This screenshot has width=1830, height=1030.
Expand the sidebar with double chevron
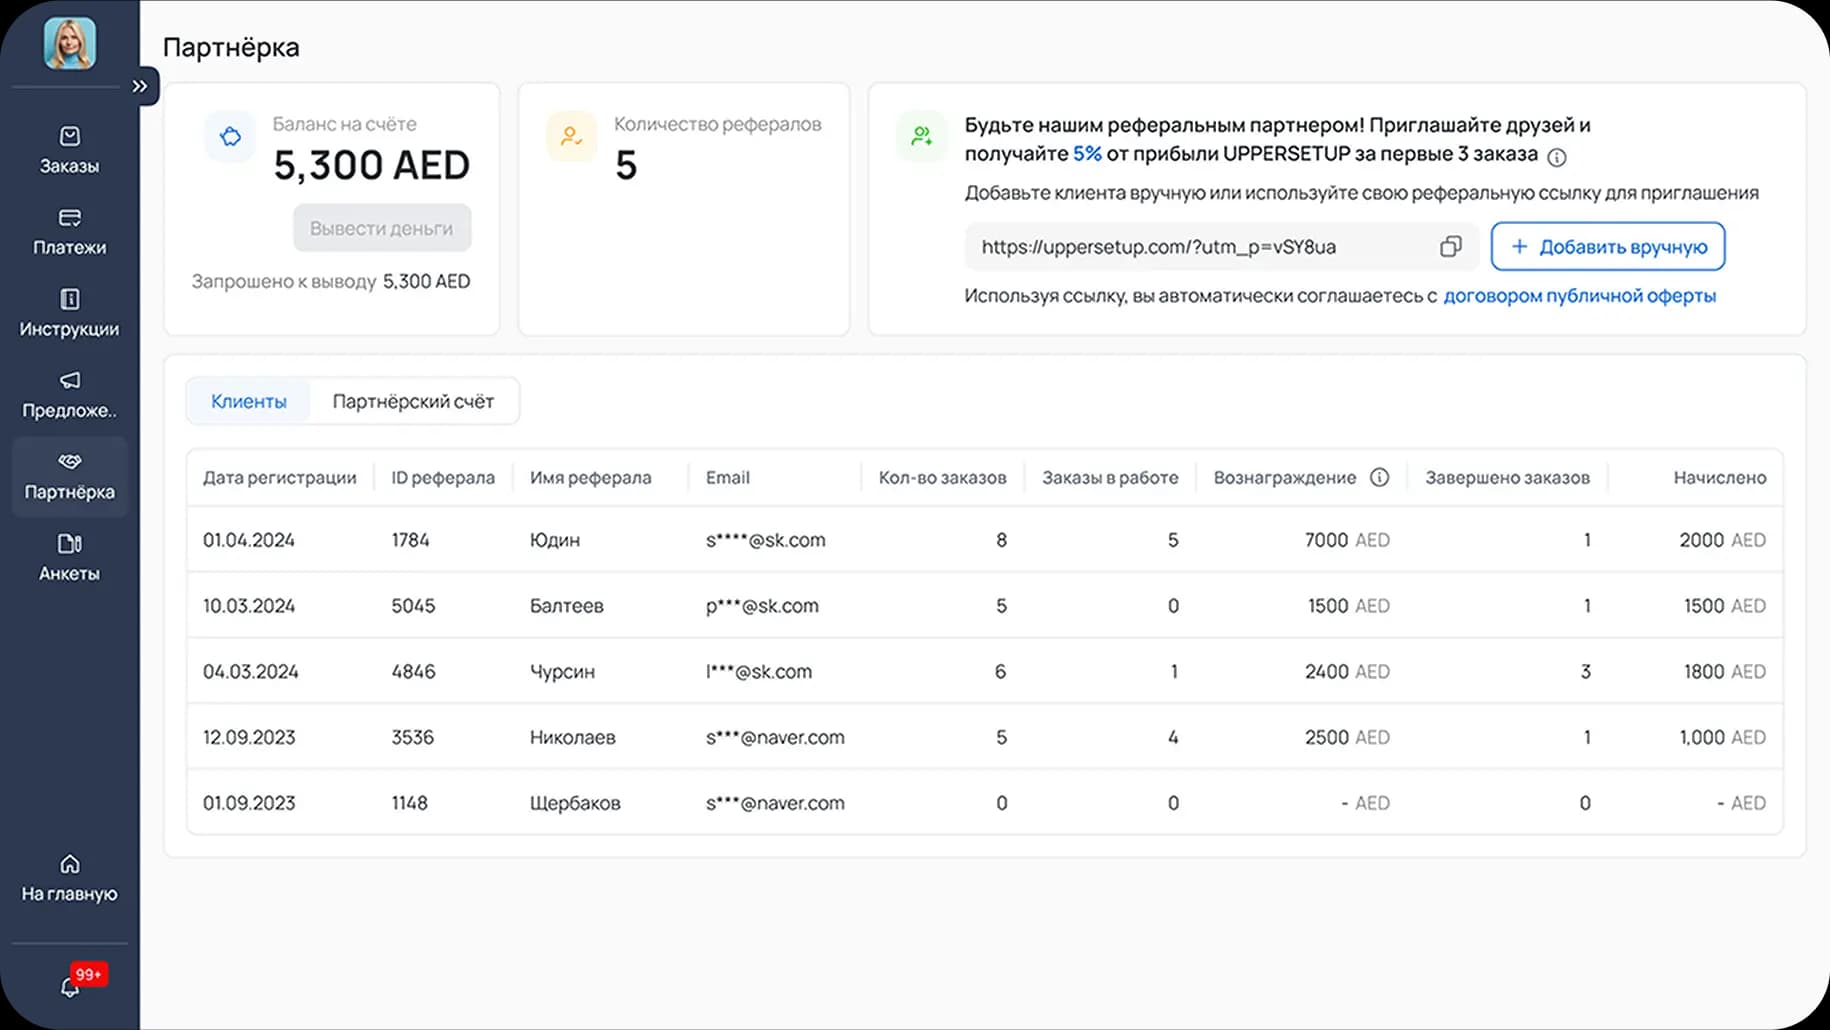[x=140, y=86]
